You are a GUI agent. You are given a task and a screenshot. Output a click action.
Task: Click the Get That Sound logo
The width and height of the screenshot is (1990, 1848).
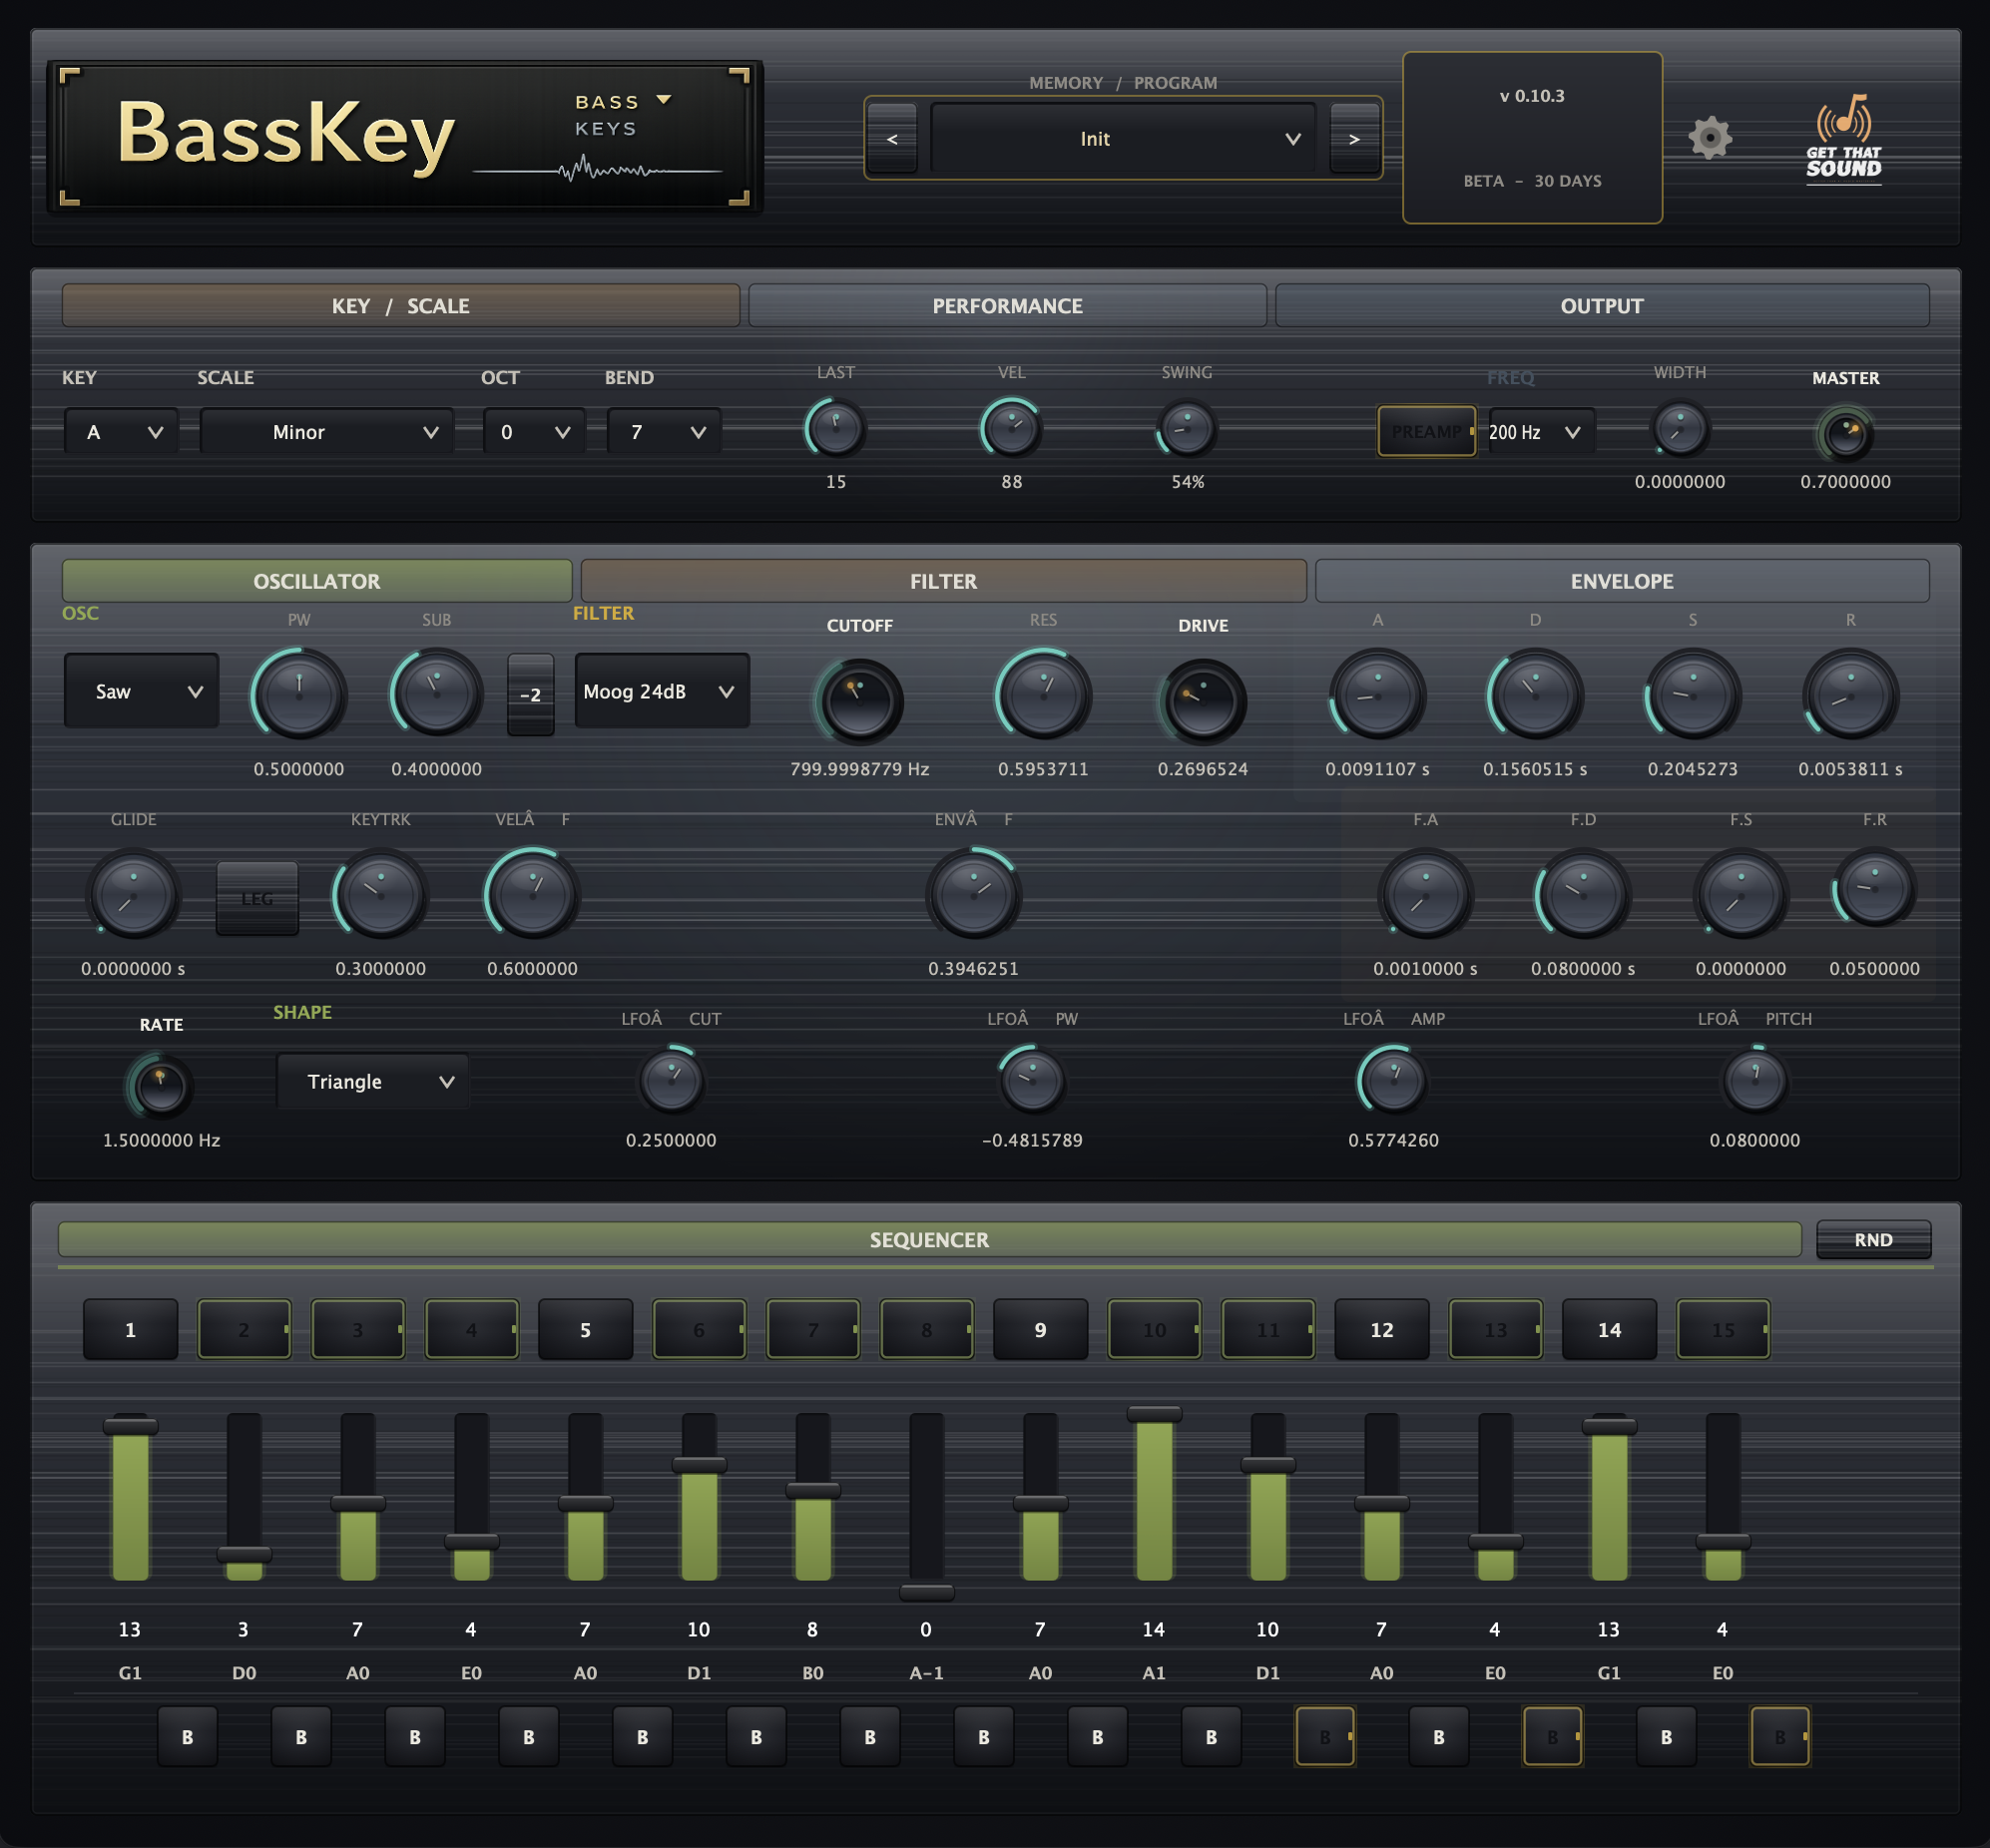tap(1844, 138)
